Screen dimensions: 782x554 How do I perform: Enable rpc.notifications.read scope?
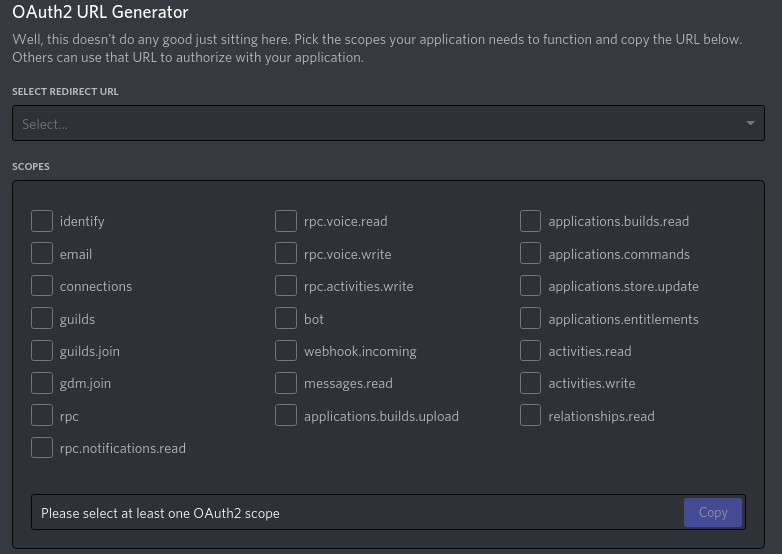pyautogui.click(x=42, y=448)
